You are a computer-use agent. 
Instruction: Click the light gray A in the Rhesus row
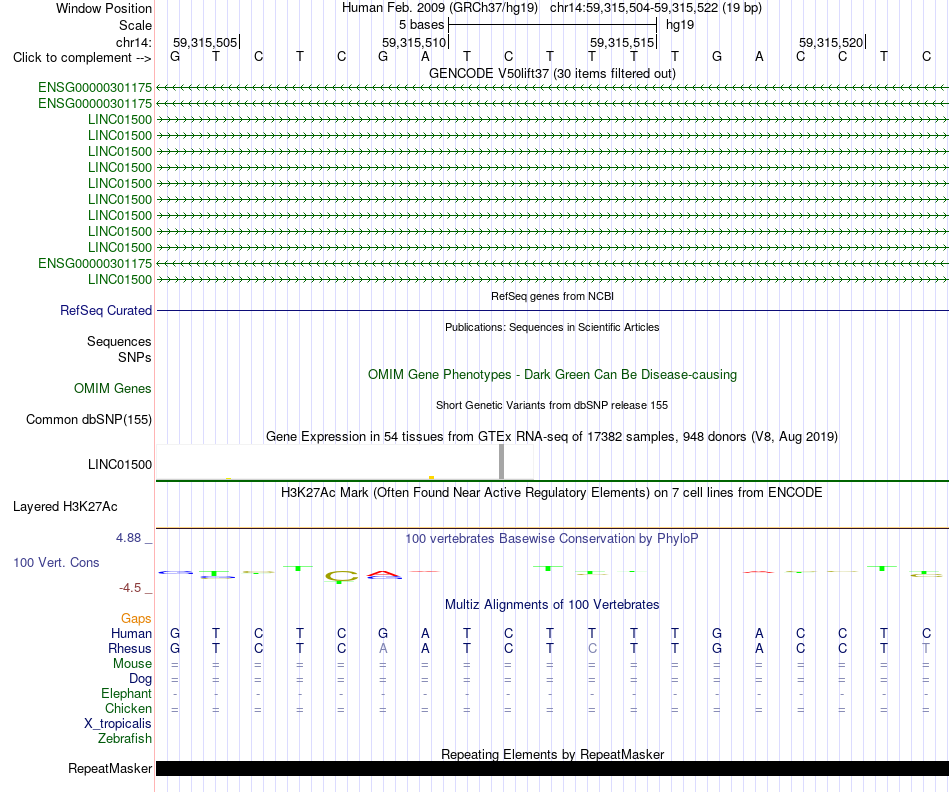pos(383,649)
